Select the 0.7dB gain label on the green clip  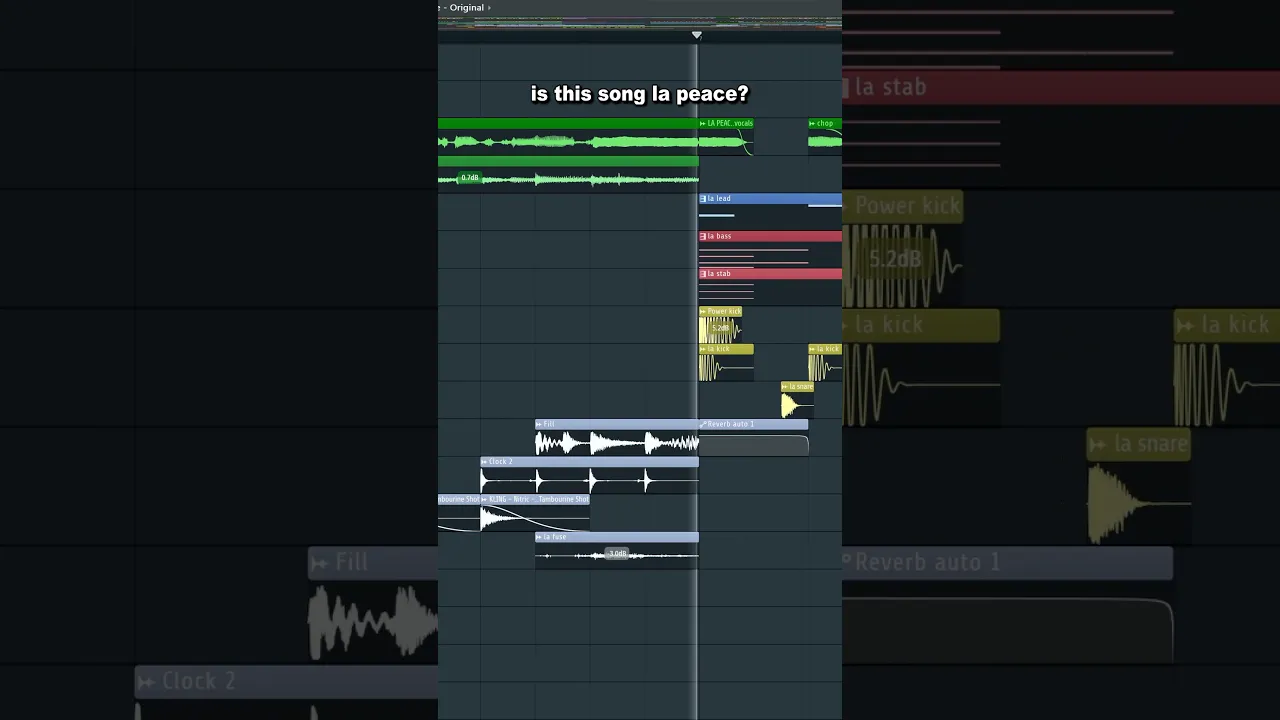pos(469,178)
